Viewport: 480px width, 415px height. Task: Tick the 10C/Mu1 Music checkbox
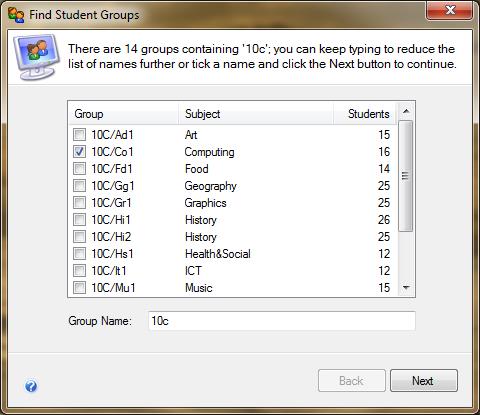tap(79, 287)
